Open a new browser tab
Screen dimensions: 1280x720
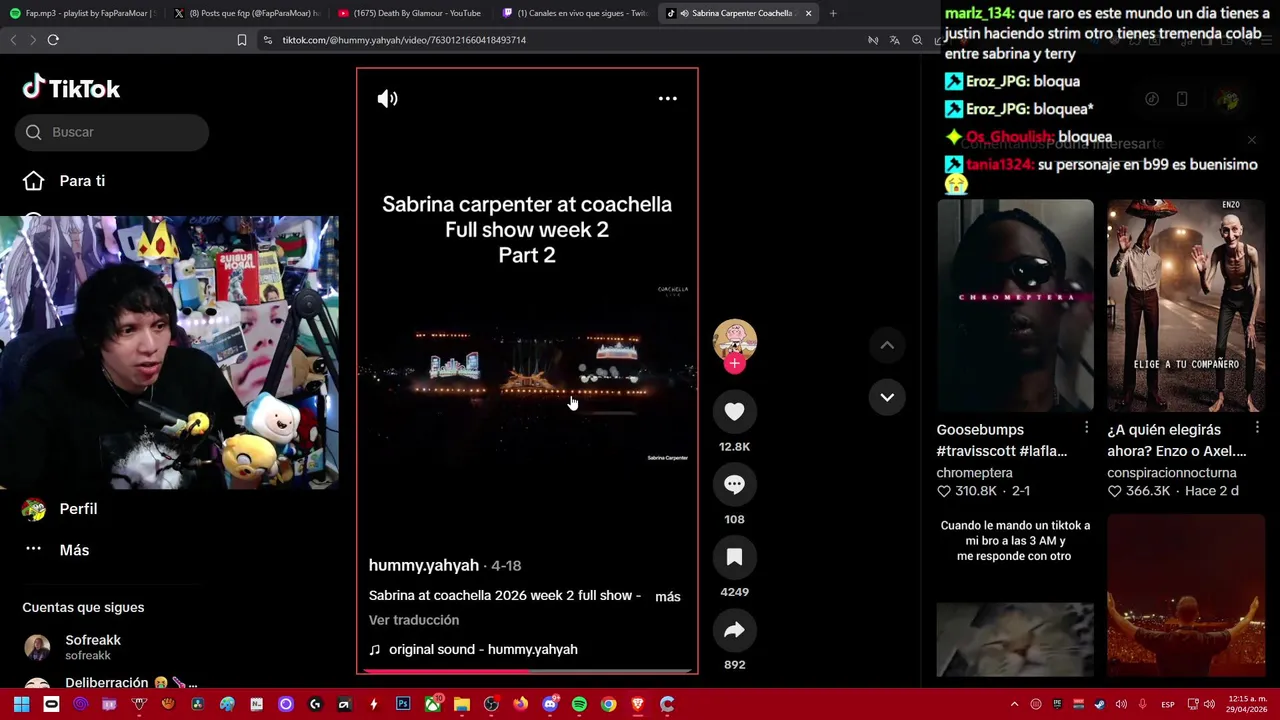[x=833, y=13]
